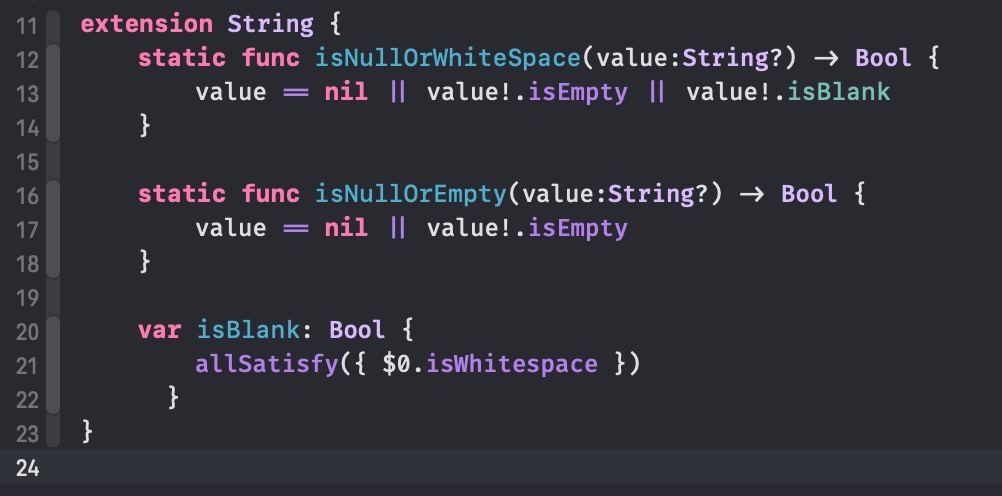Fold isNullOrEmpty function via the folding ribbon

pyautogui.click(x=53, y=228)
